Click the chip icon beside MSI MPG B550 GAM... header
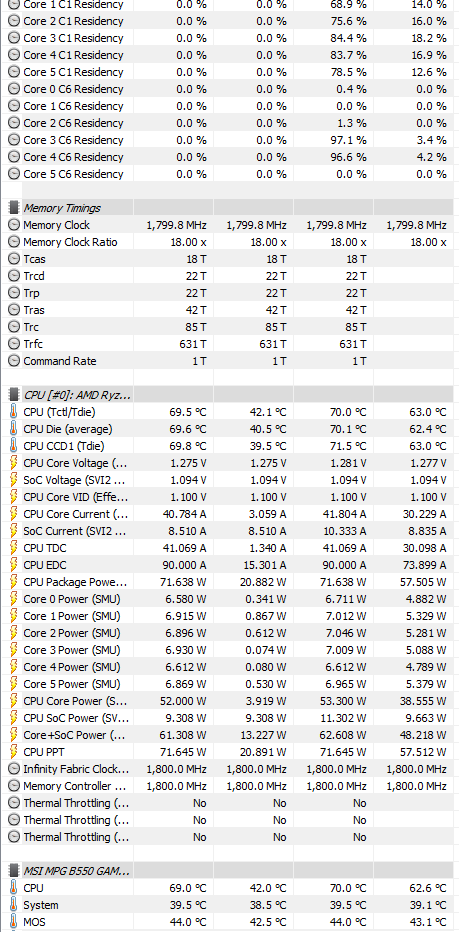Screen dimensions: 459x932 pos(14,871)
